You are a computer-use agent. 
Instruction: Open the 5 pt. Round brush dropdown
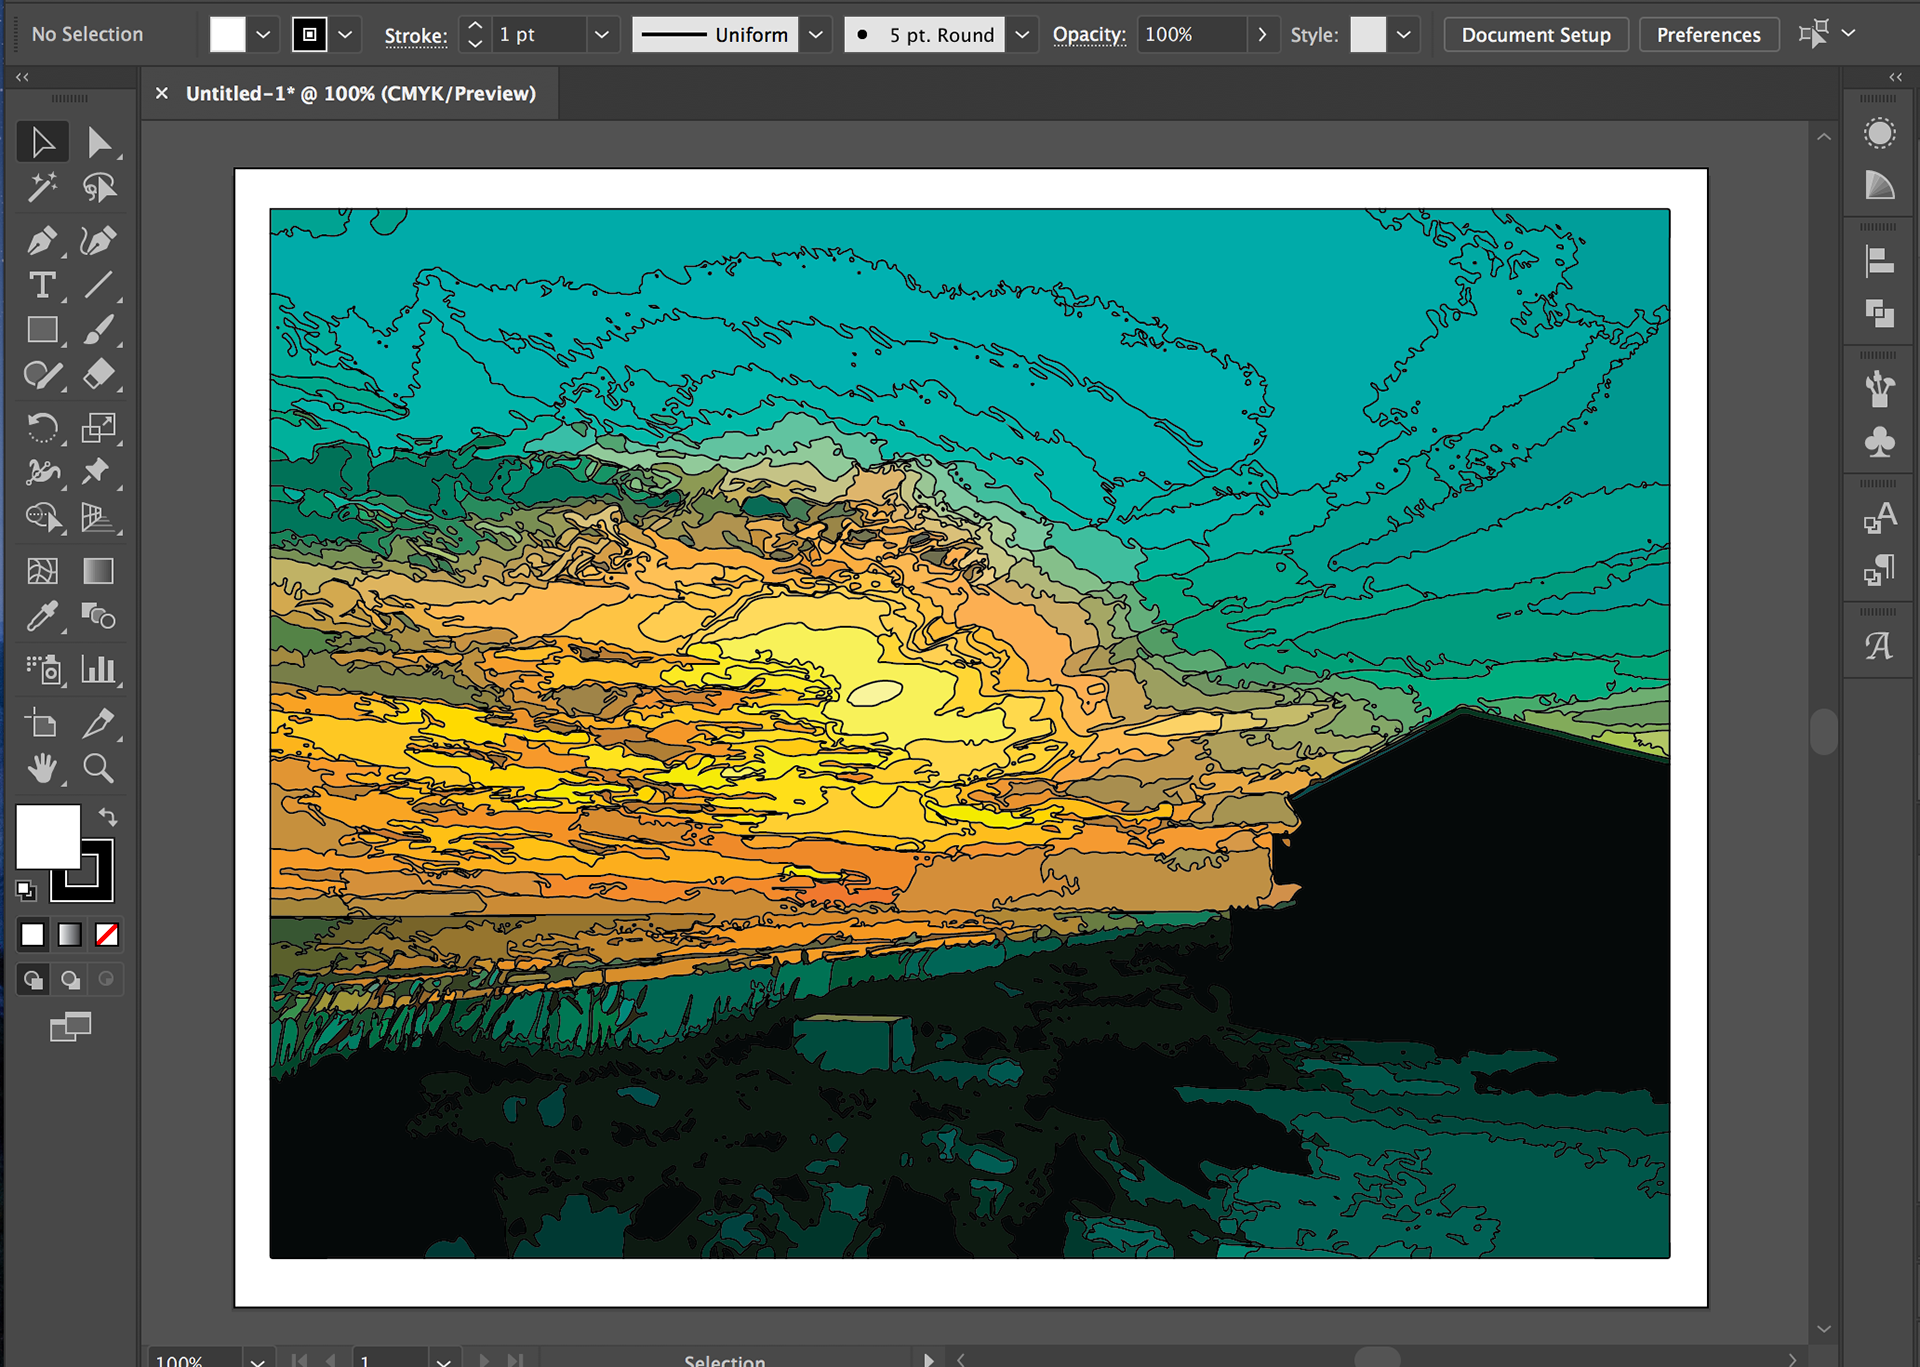1022,35
